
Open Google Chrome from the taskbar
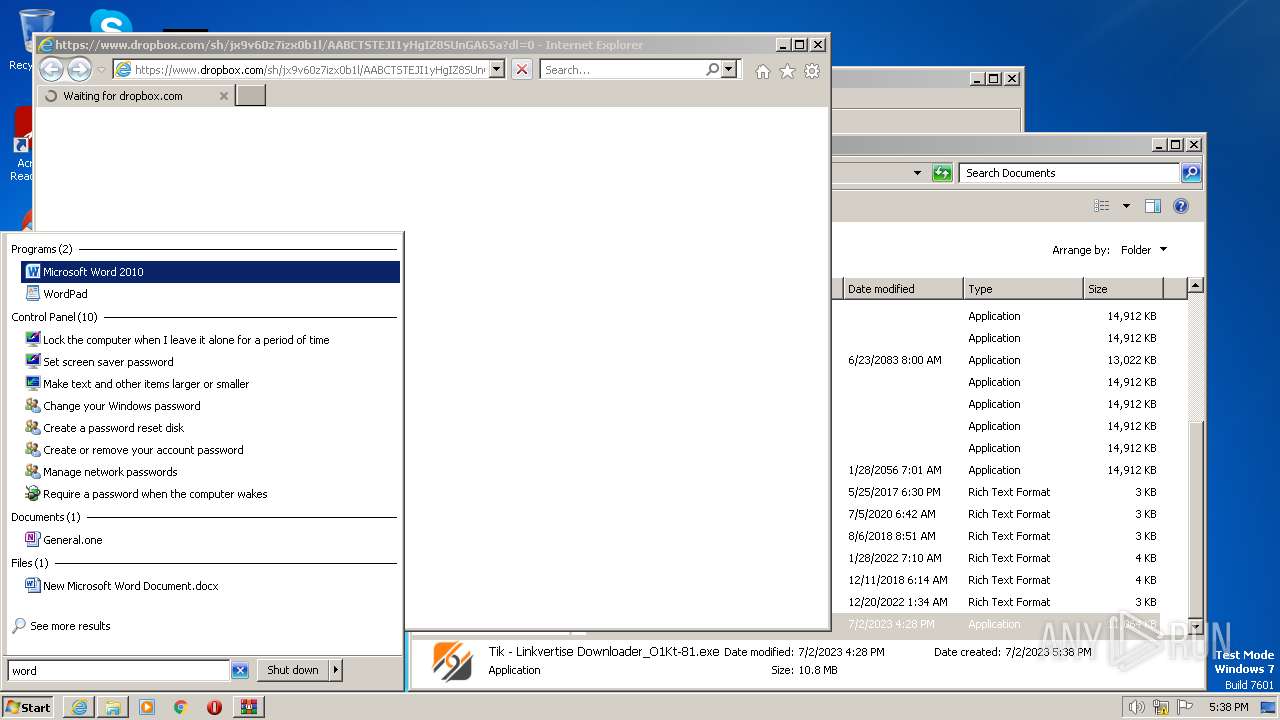(x=181, y=707)
